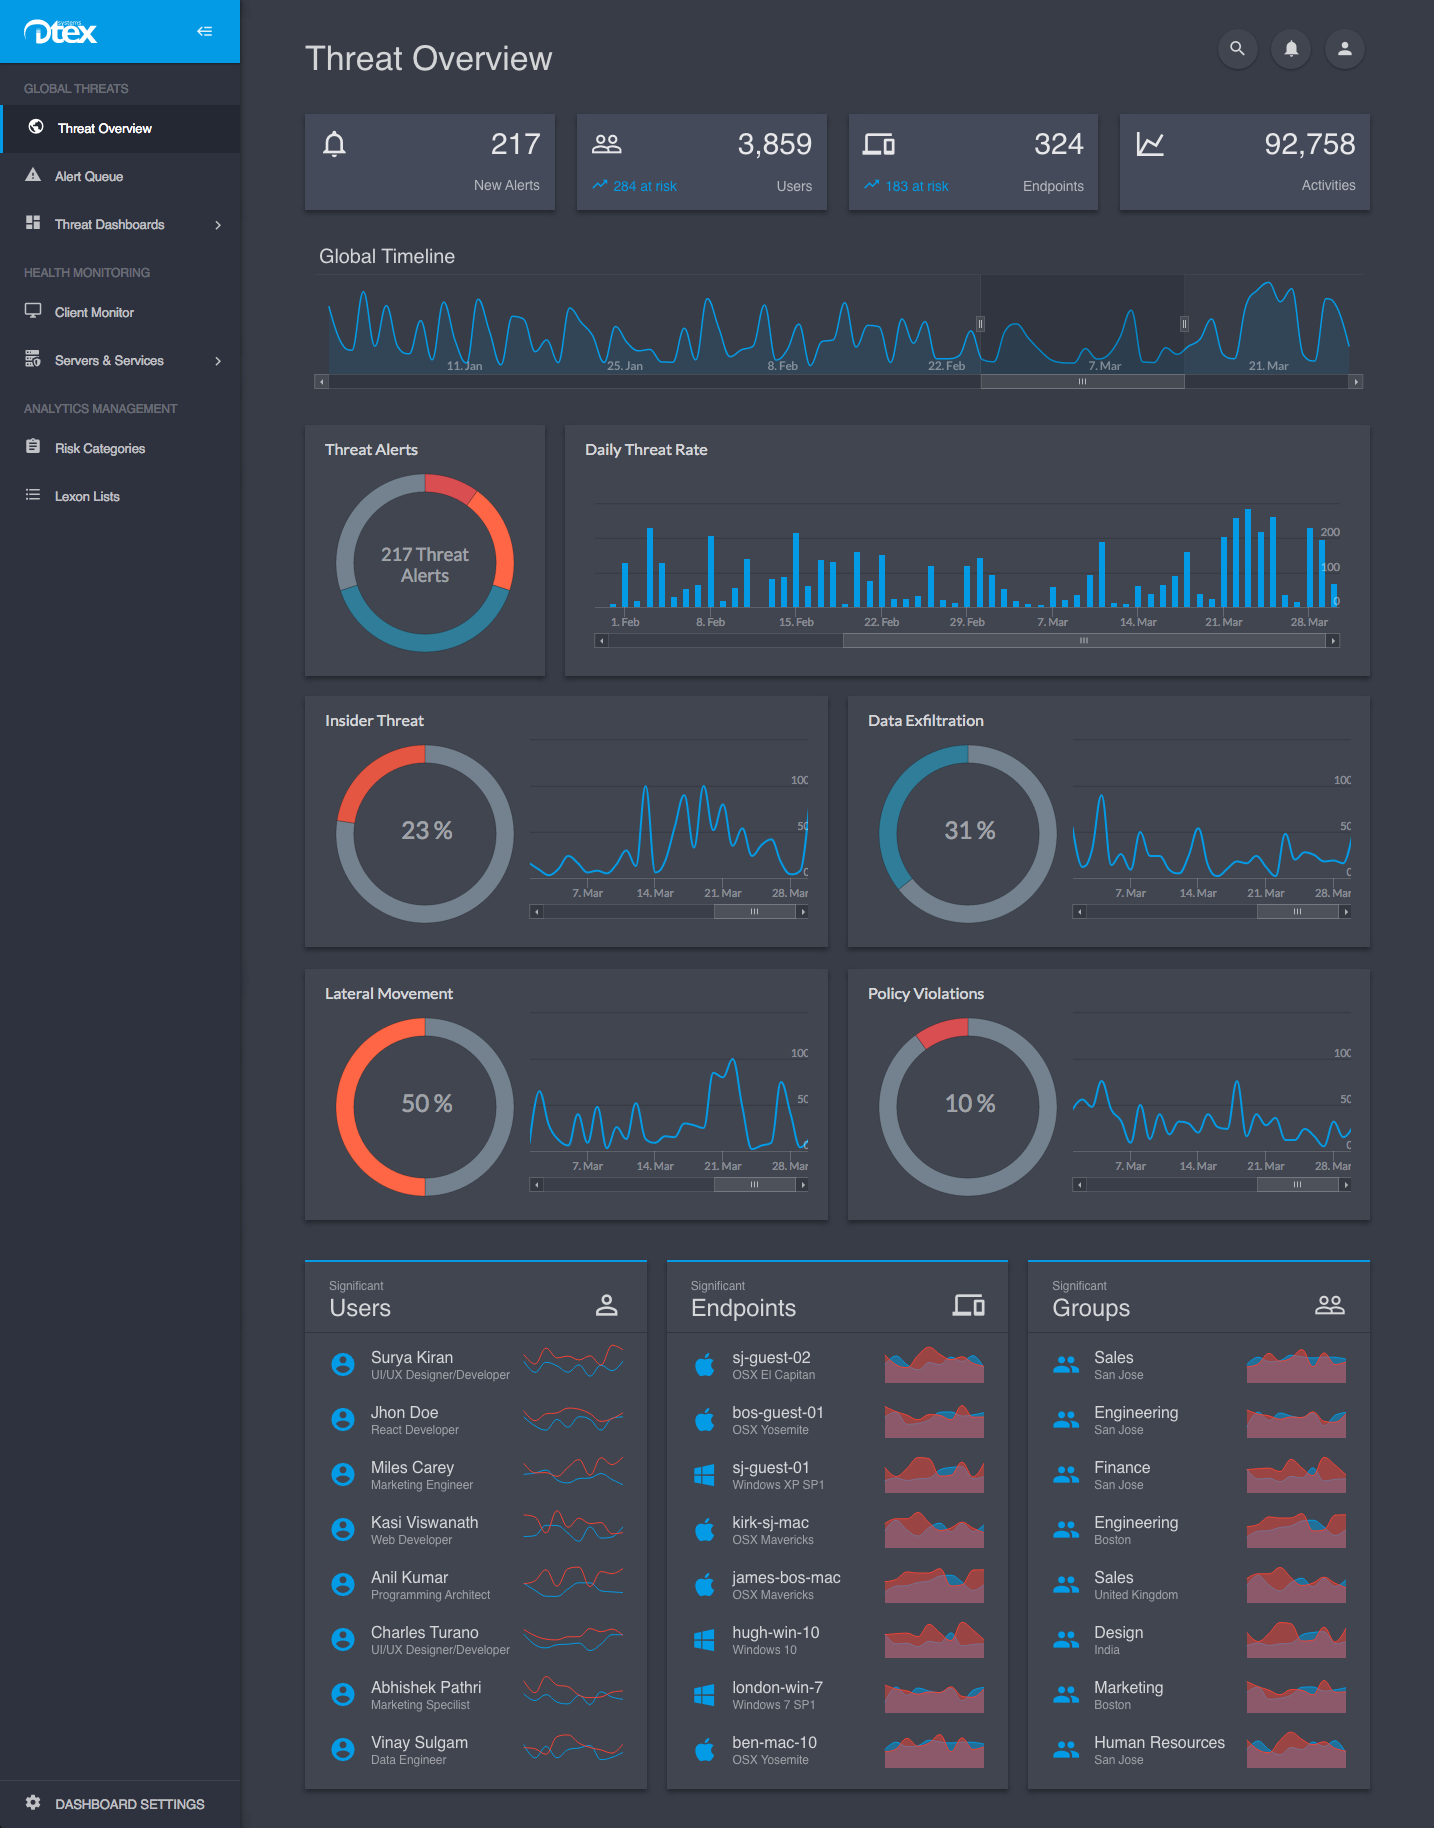The image size is (1434, 1828).
Task: Click the Dtex logo
Action: (60, 32)
